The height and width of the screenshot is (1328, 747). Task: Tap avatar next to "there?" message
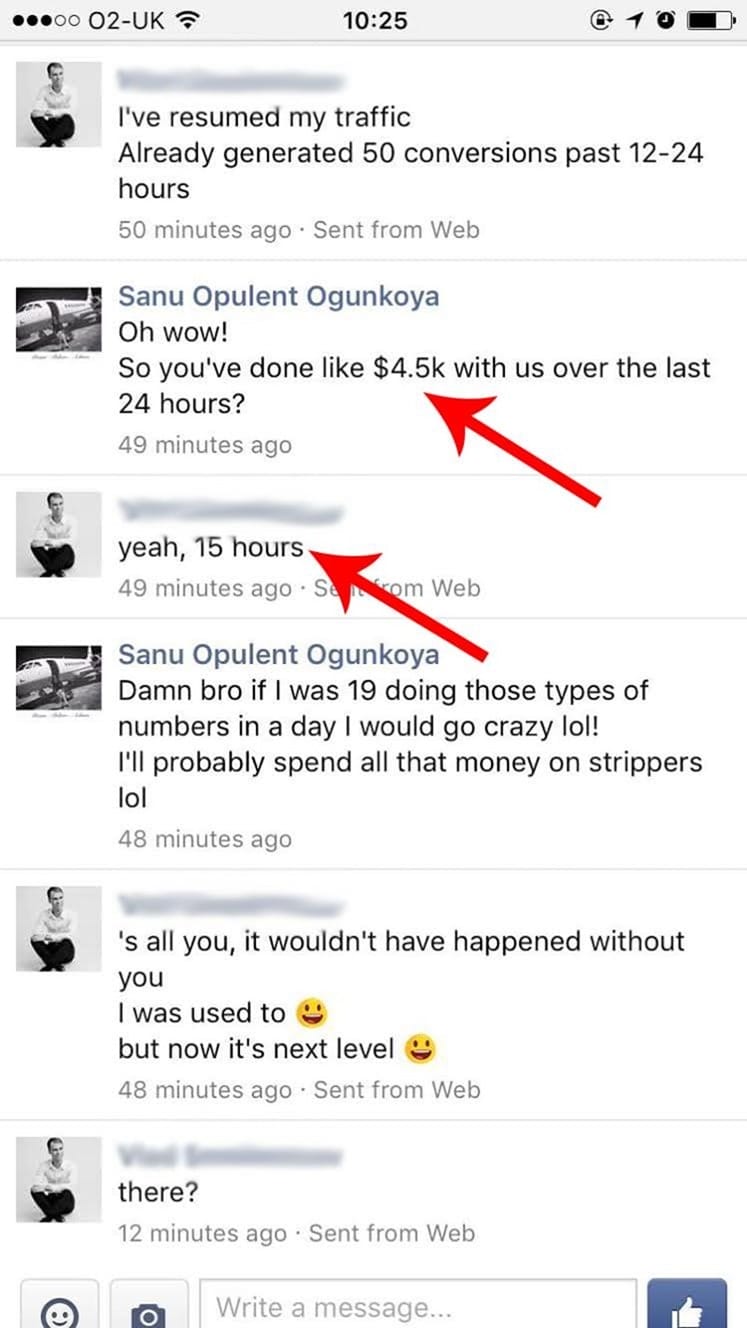59,1178
